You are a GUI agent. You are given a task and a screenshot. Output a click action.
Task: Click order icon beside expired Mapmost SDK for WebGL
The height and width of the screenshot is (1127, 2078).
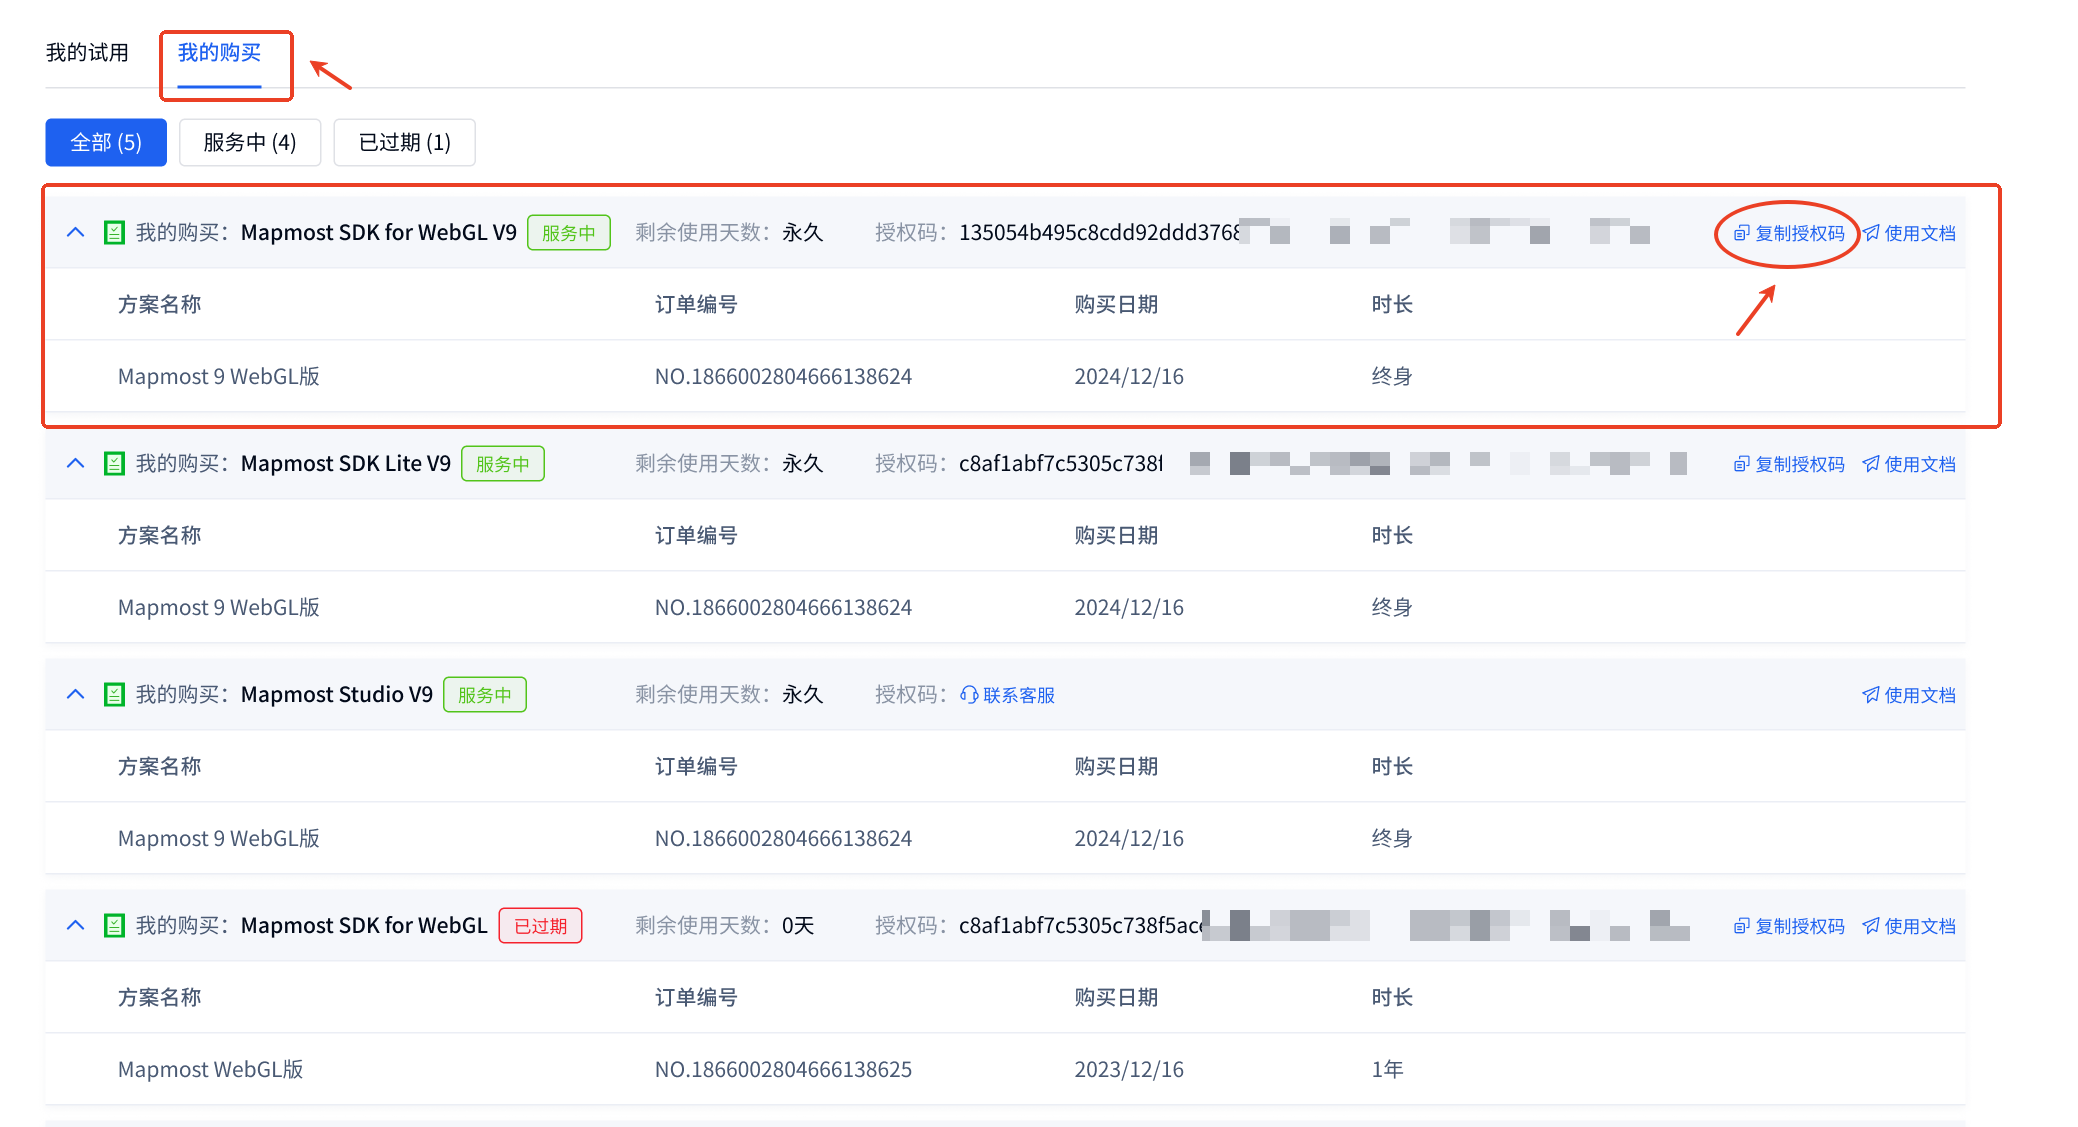114,926
